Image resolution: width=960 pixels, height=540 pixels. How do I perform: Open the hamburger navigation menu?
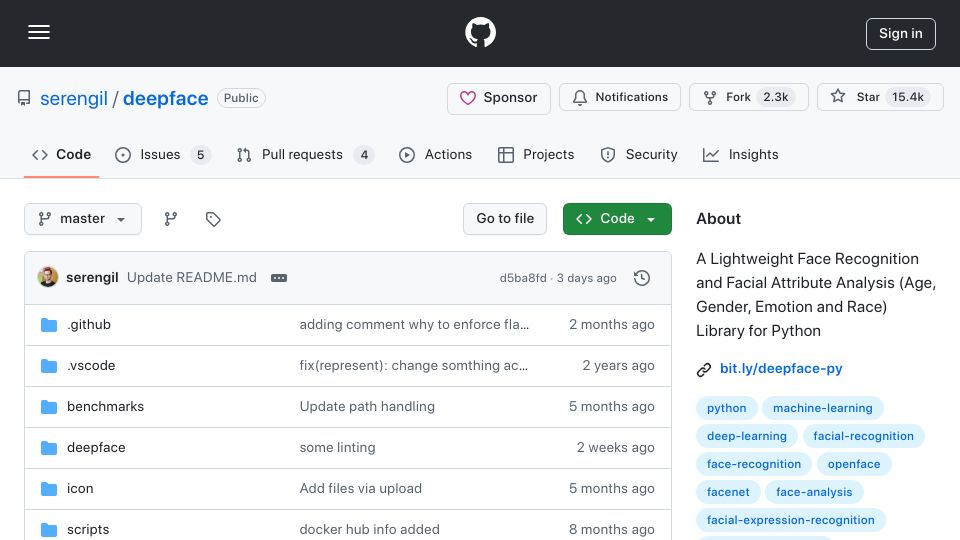click(x=39, y=32)
